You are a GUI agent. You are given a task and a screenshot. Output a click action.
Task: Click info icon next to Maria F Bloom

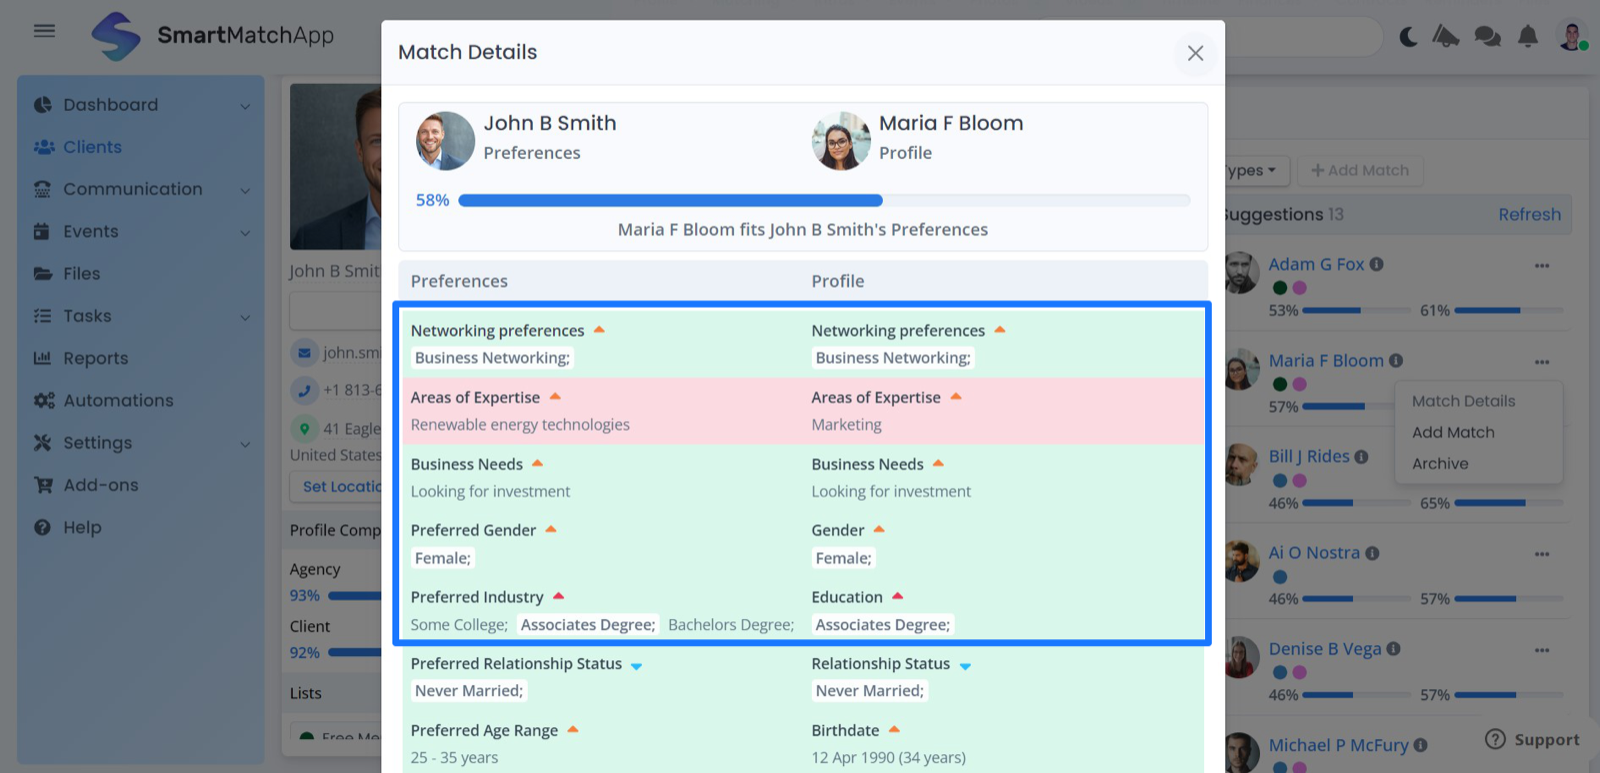coord(1396,360)
